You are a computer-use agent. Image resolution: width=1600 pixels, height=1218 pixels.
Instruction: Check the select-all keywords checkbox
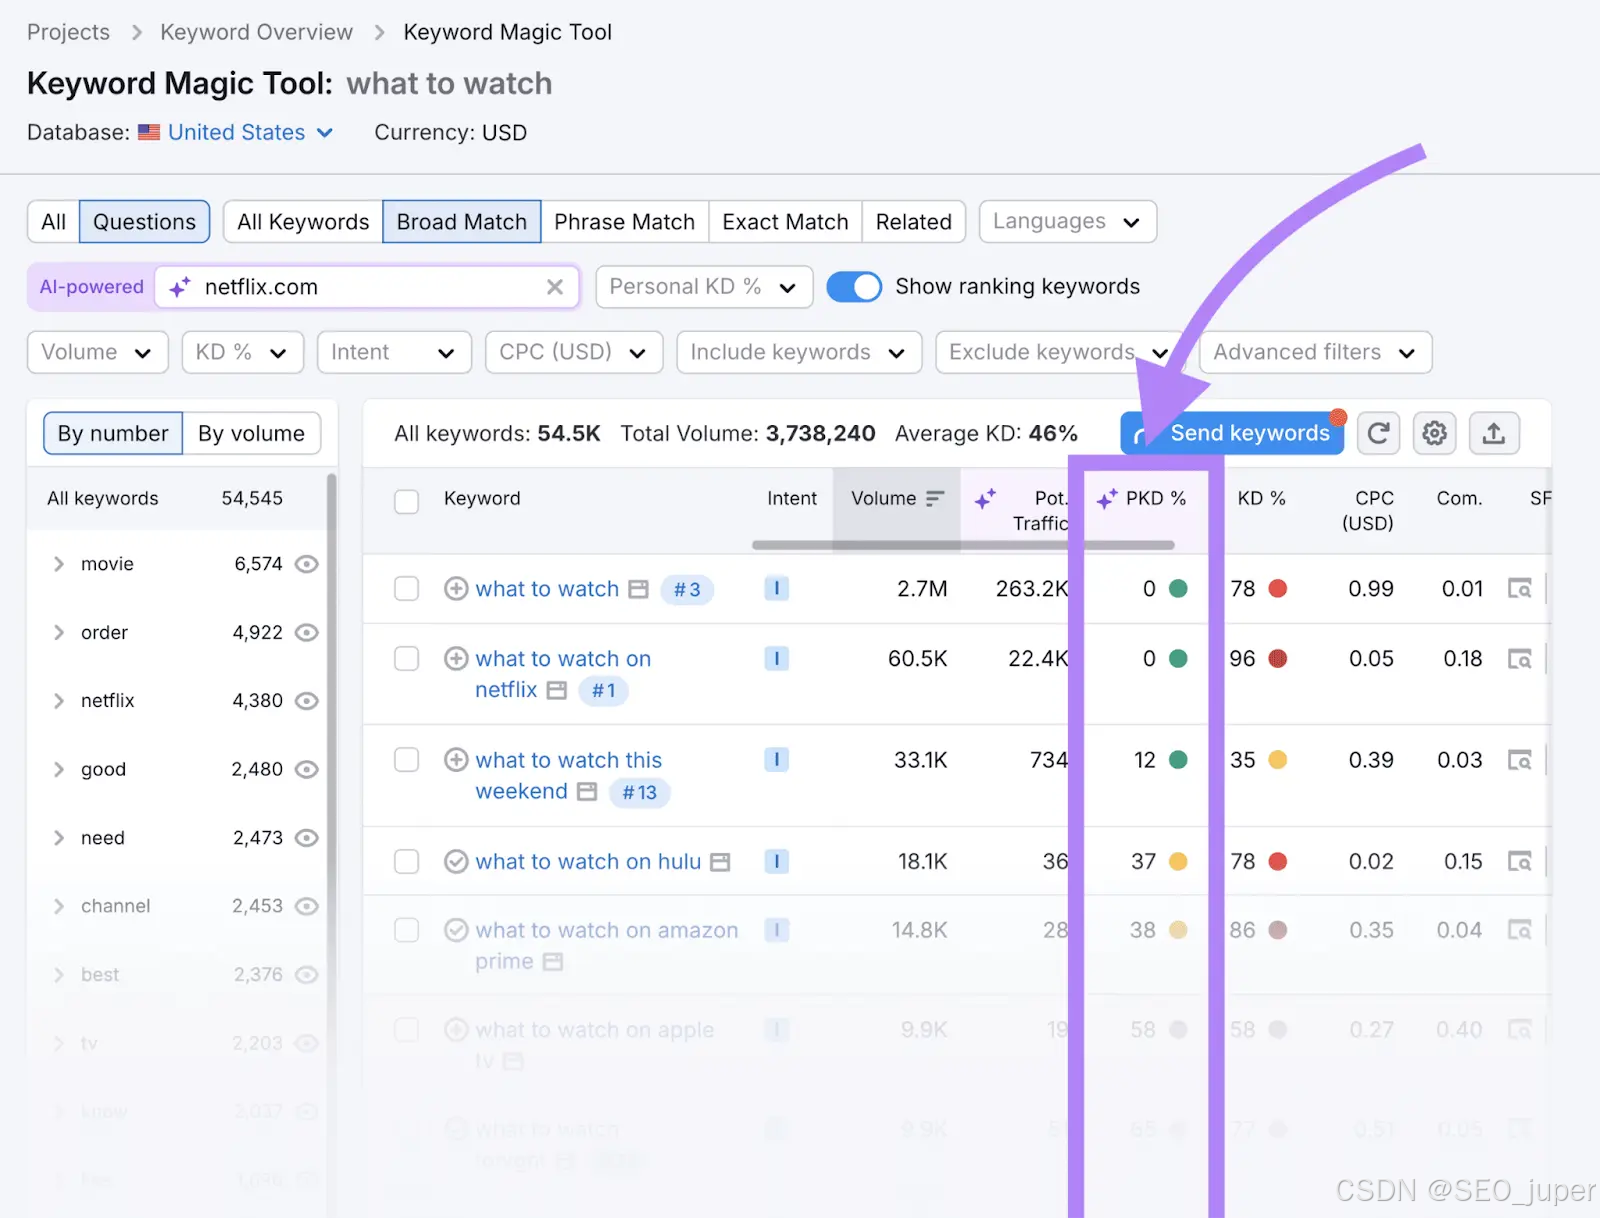pos(406,501)
